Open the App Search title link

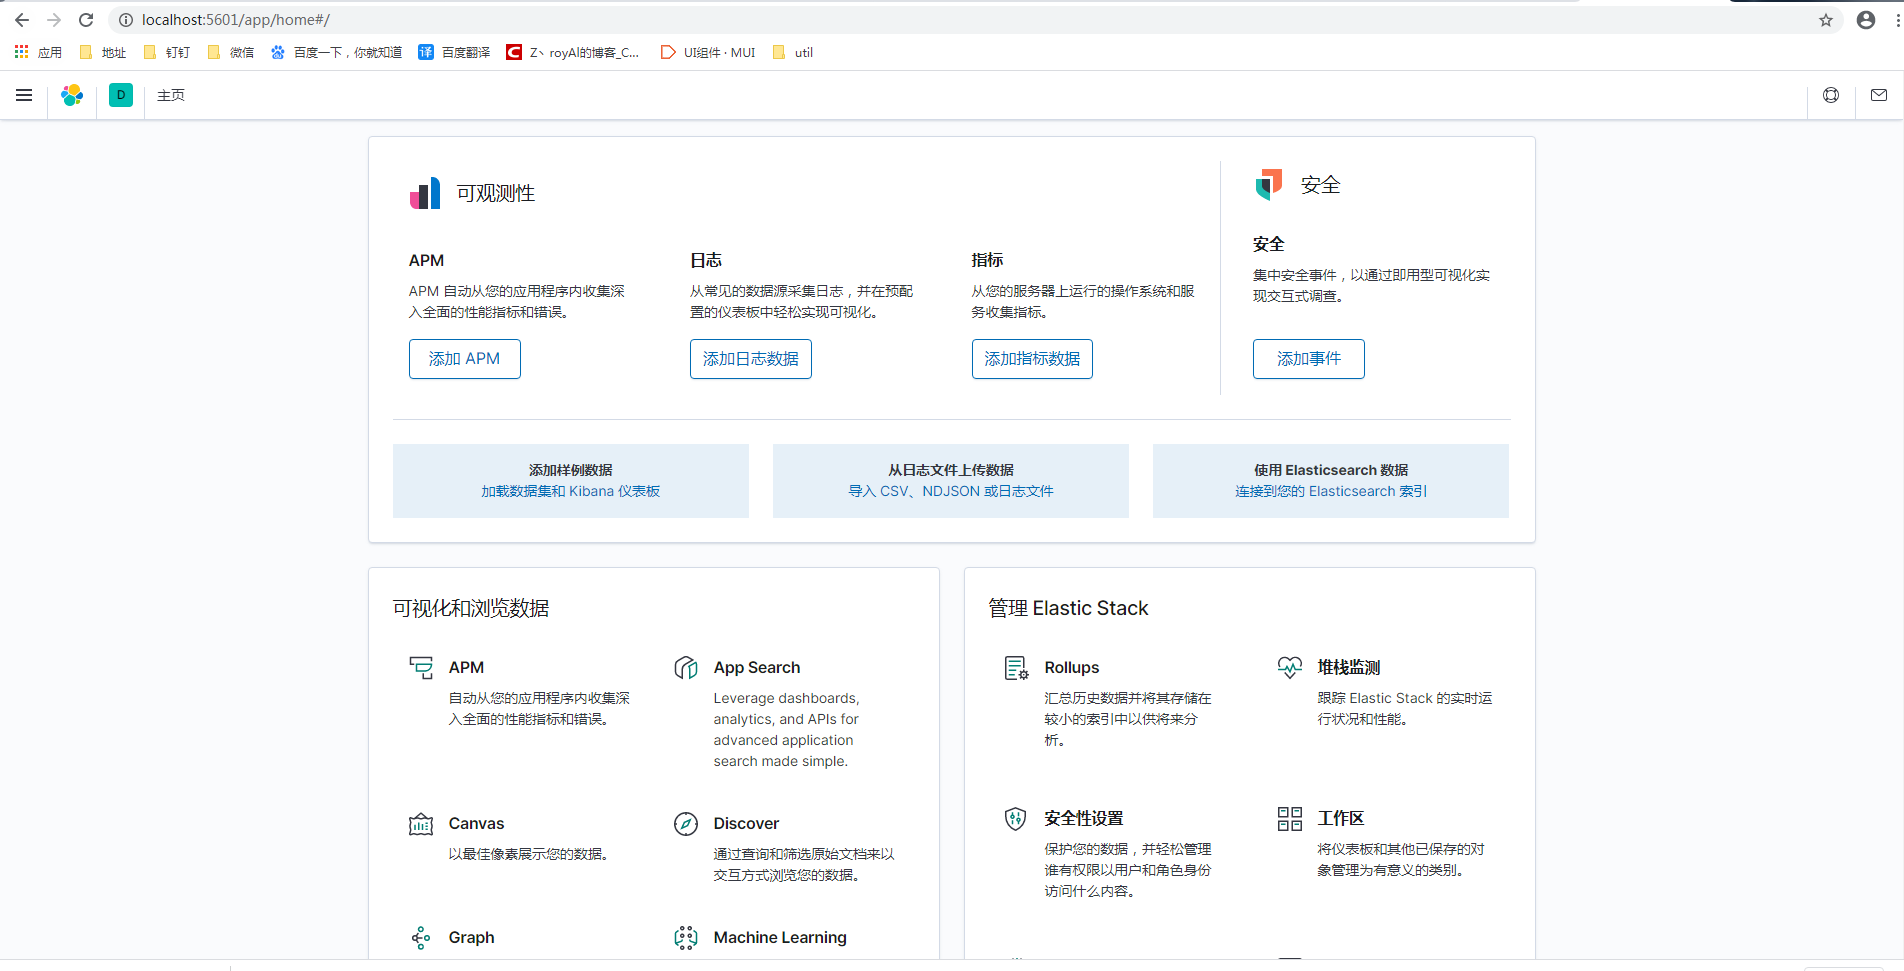point(757,667)
